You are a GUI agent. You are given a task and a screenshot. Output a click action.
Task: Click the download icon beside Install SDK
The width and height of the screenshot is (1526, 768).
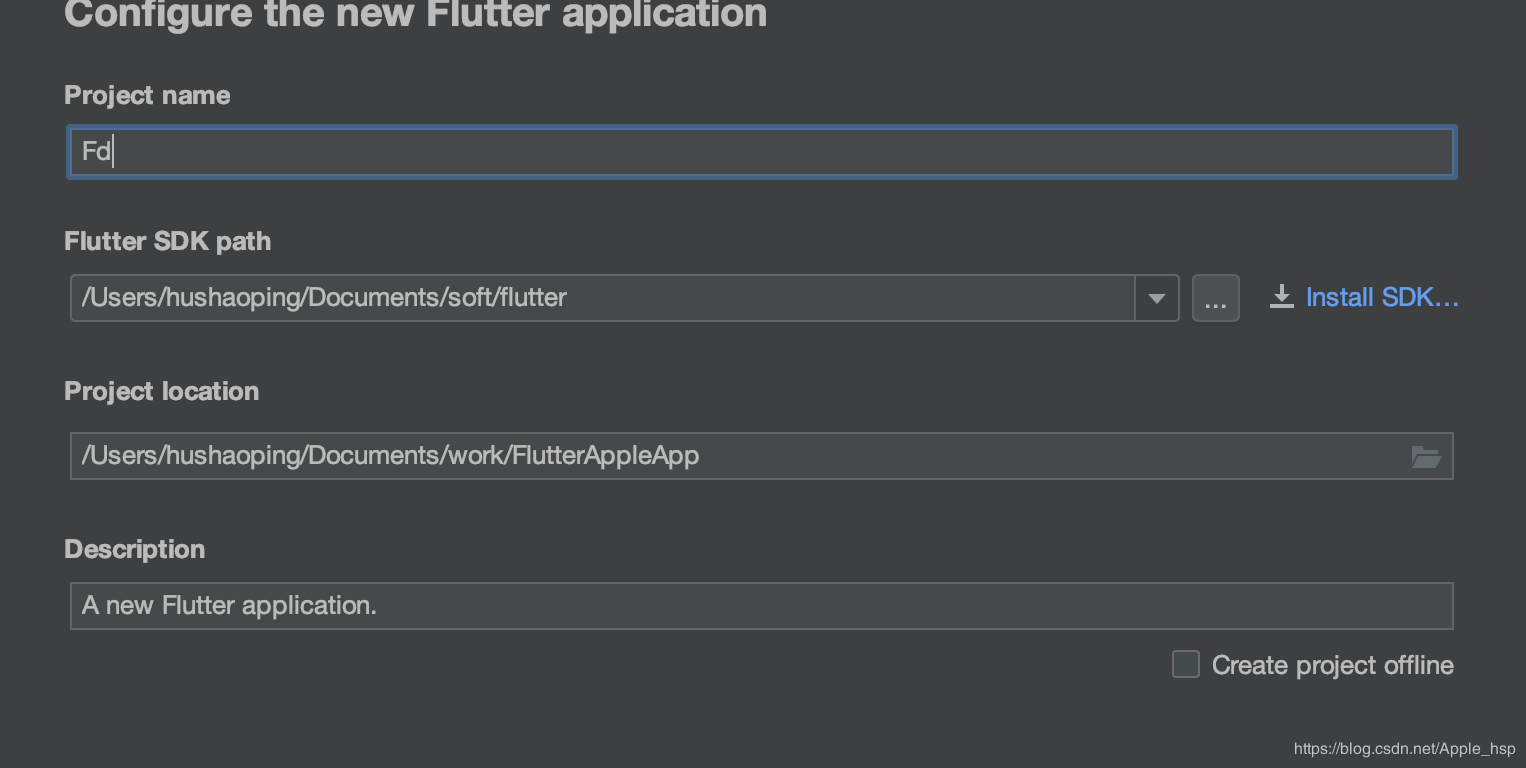pyautogui.click(x=1281, y=297)
